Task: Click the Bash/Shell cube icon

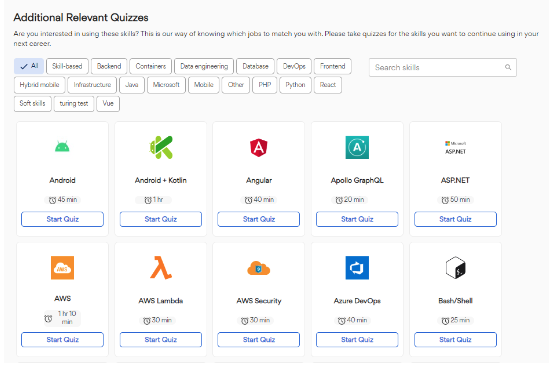Action: 455,268
